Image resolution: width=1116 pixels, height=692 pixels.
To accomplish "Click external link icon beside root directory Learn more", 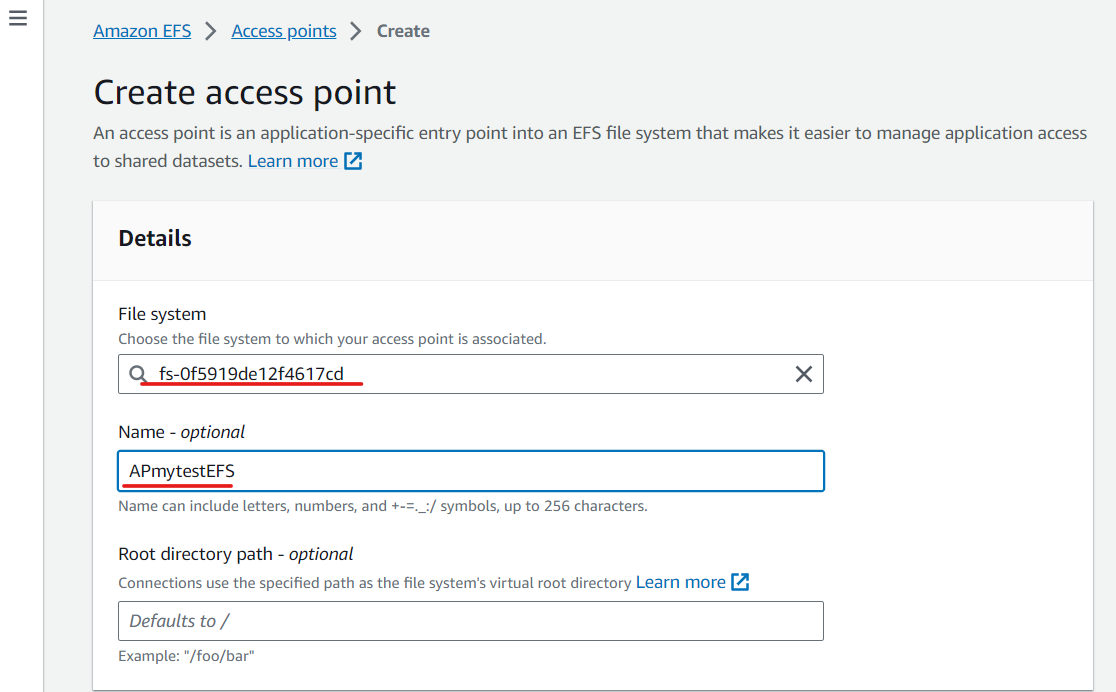I will click(x=740, y=582).
